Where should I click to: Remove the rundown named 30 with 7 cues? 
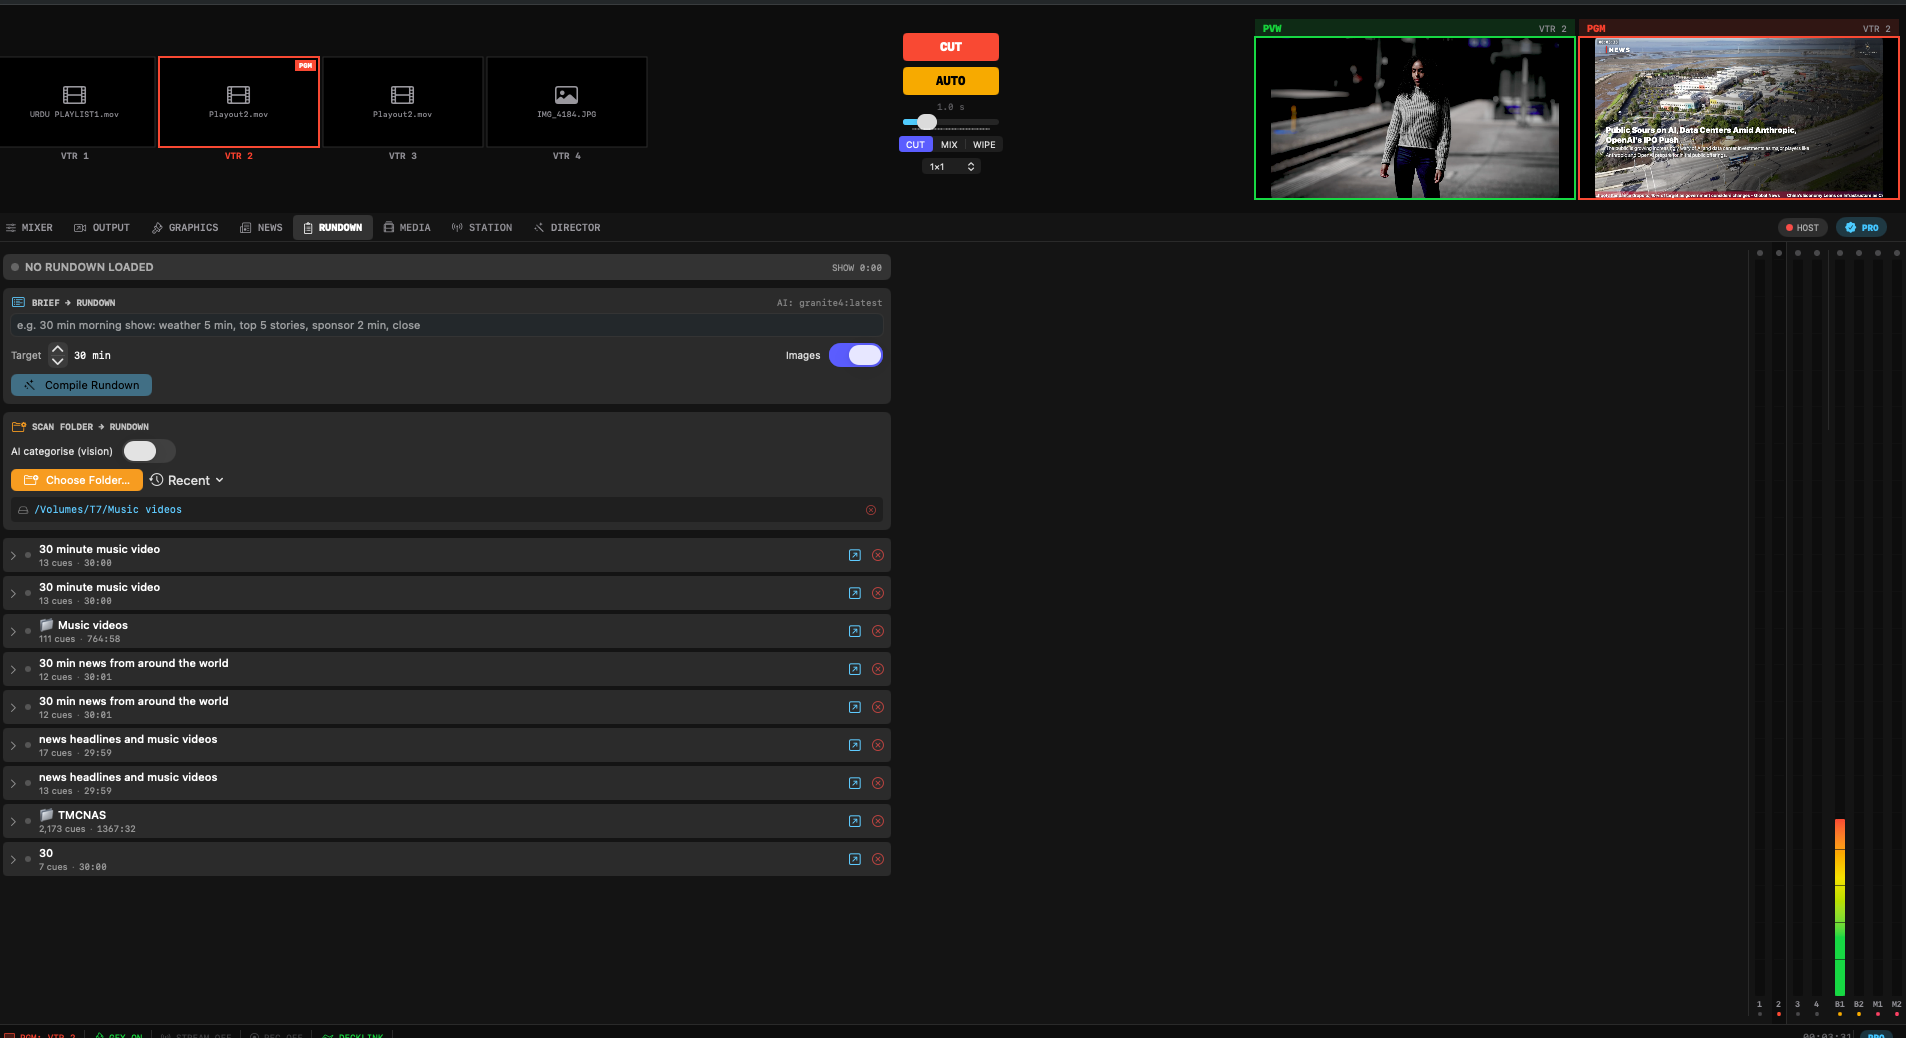pos(878,859)
